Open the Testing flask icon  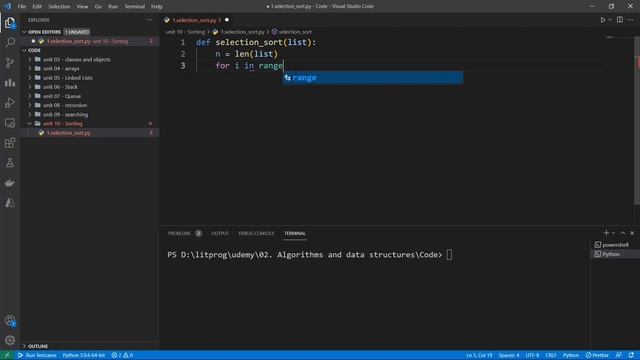coord(10,163)
